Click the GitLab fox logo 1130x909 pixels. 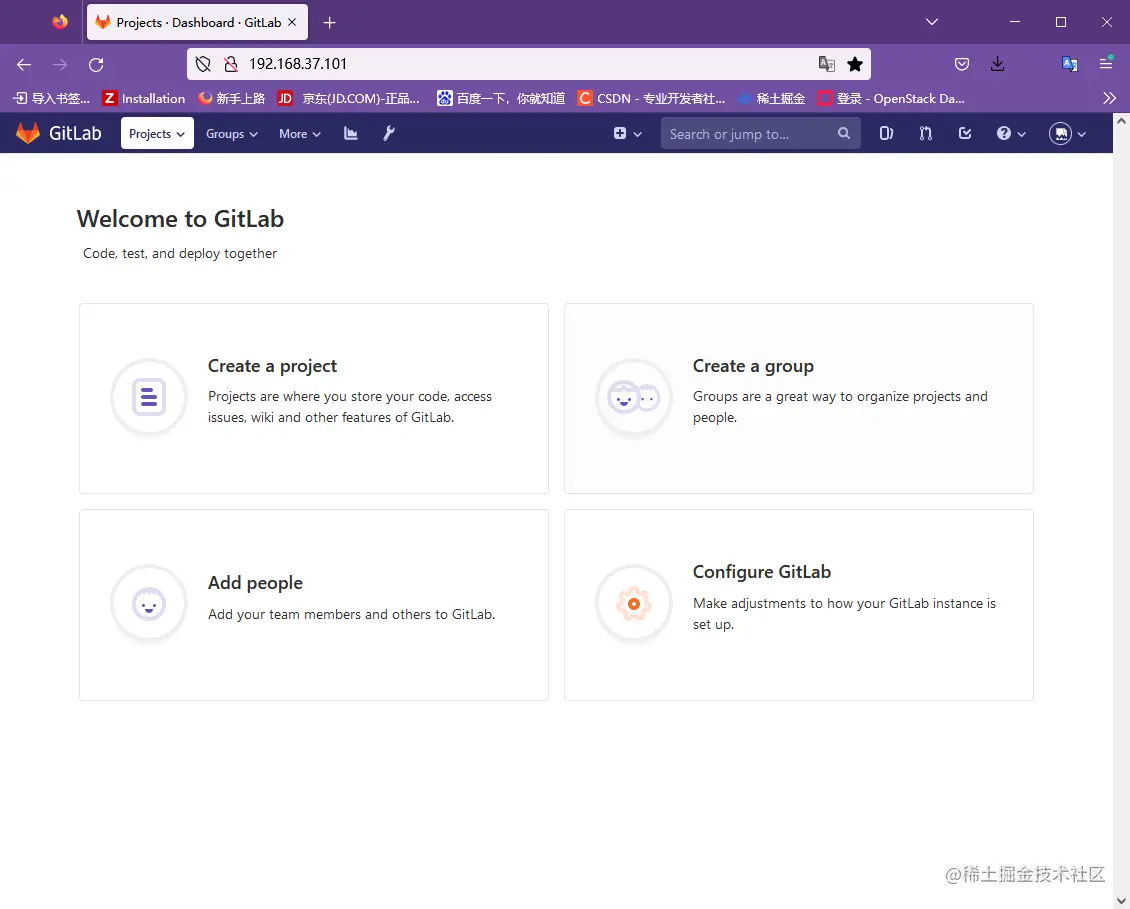pos(28,133)
